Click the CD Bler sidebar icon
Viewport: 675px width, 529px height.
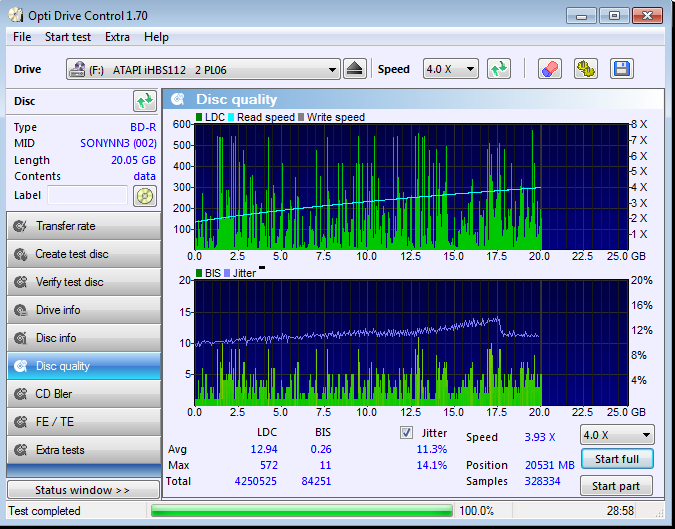point(20,394)
